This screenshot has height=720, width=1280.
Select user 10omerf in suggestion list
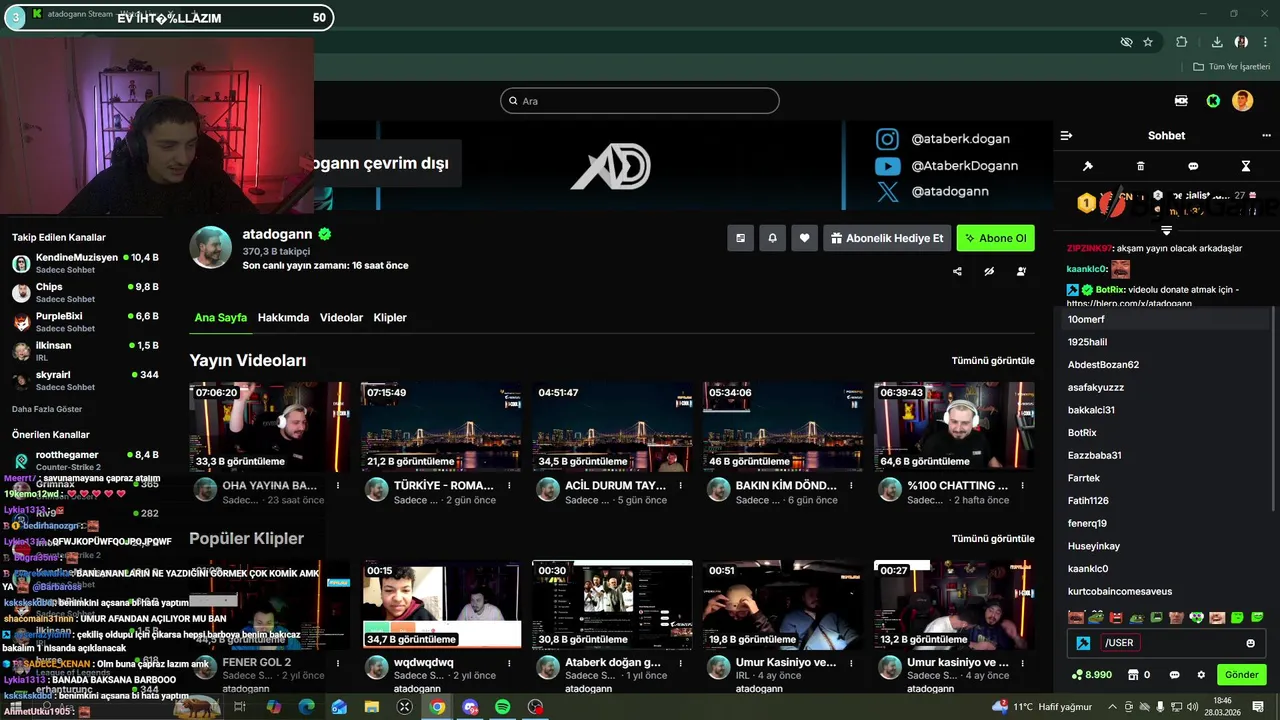[x=1166, y=319]
